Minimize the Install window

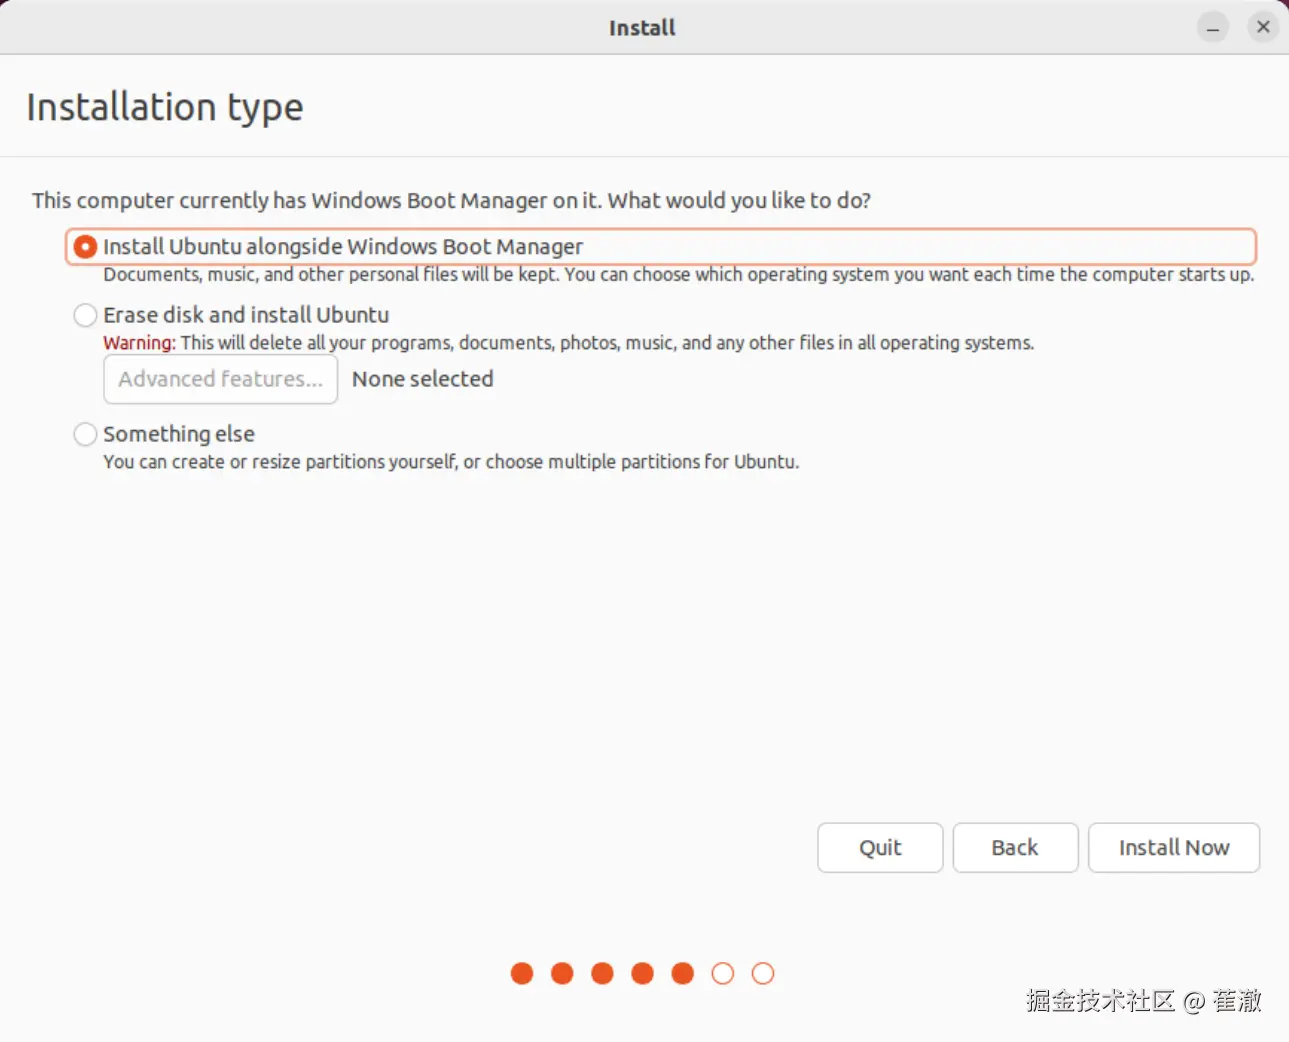click(x=1213, y=28)
